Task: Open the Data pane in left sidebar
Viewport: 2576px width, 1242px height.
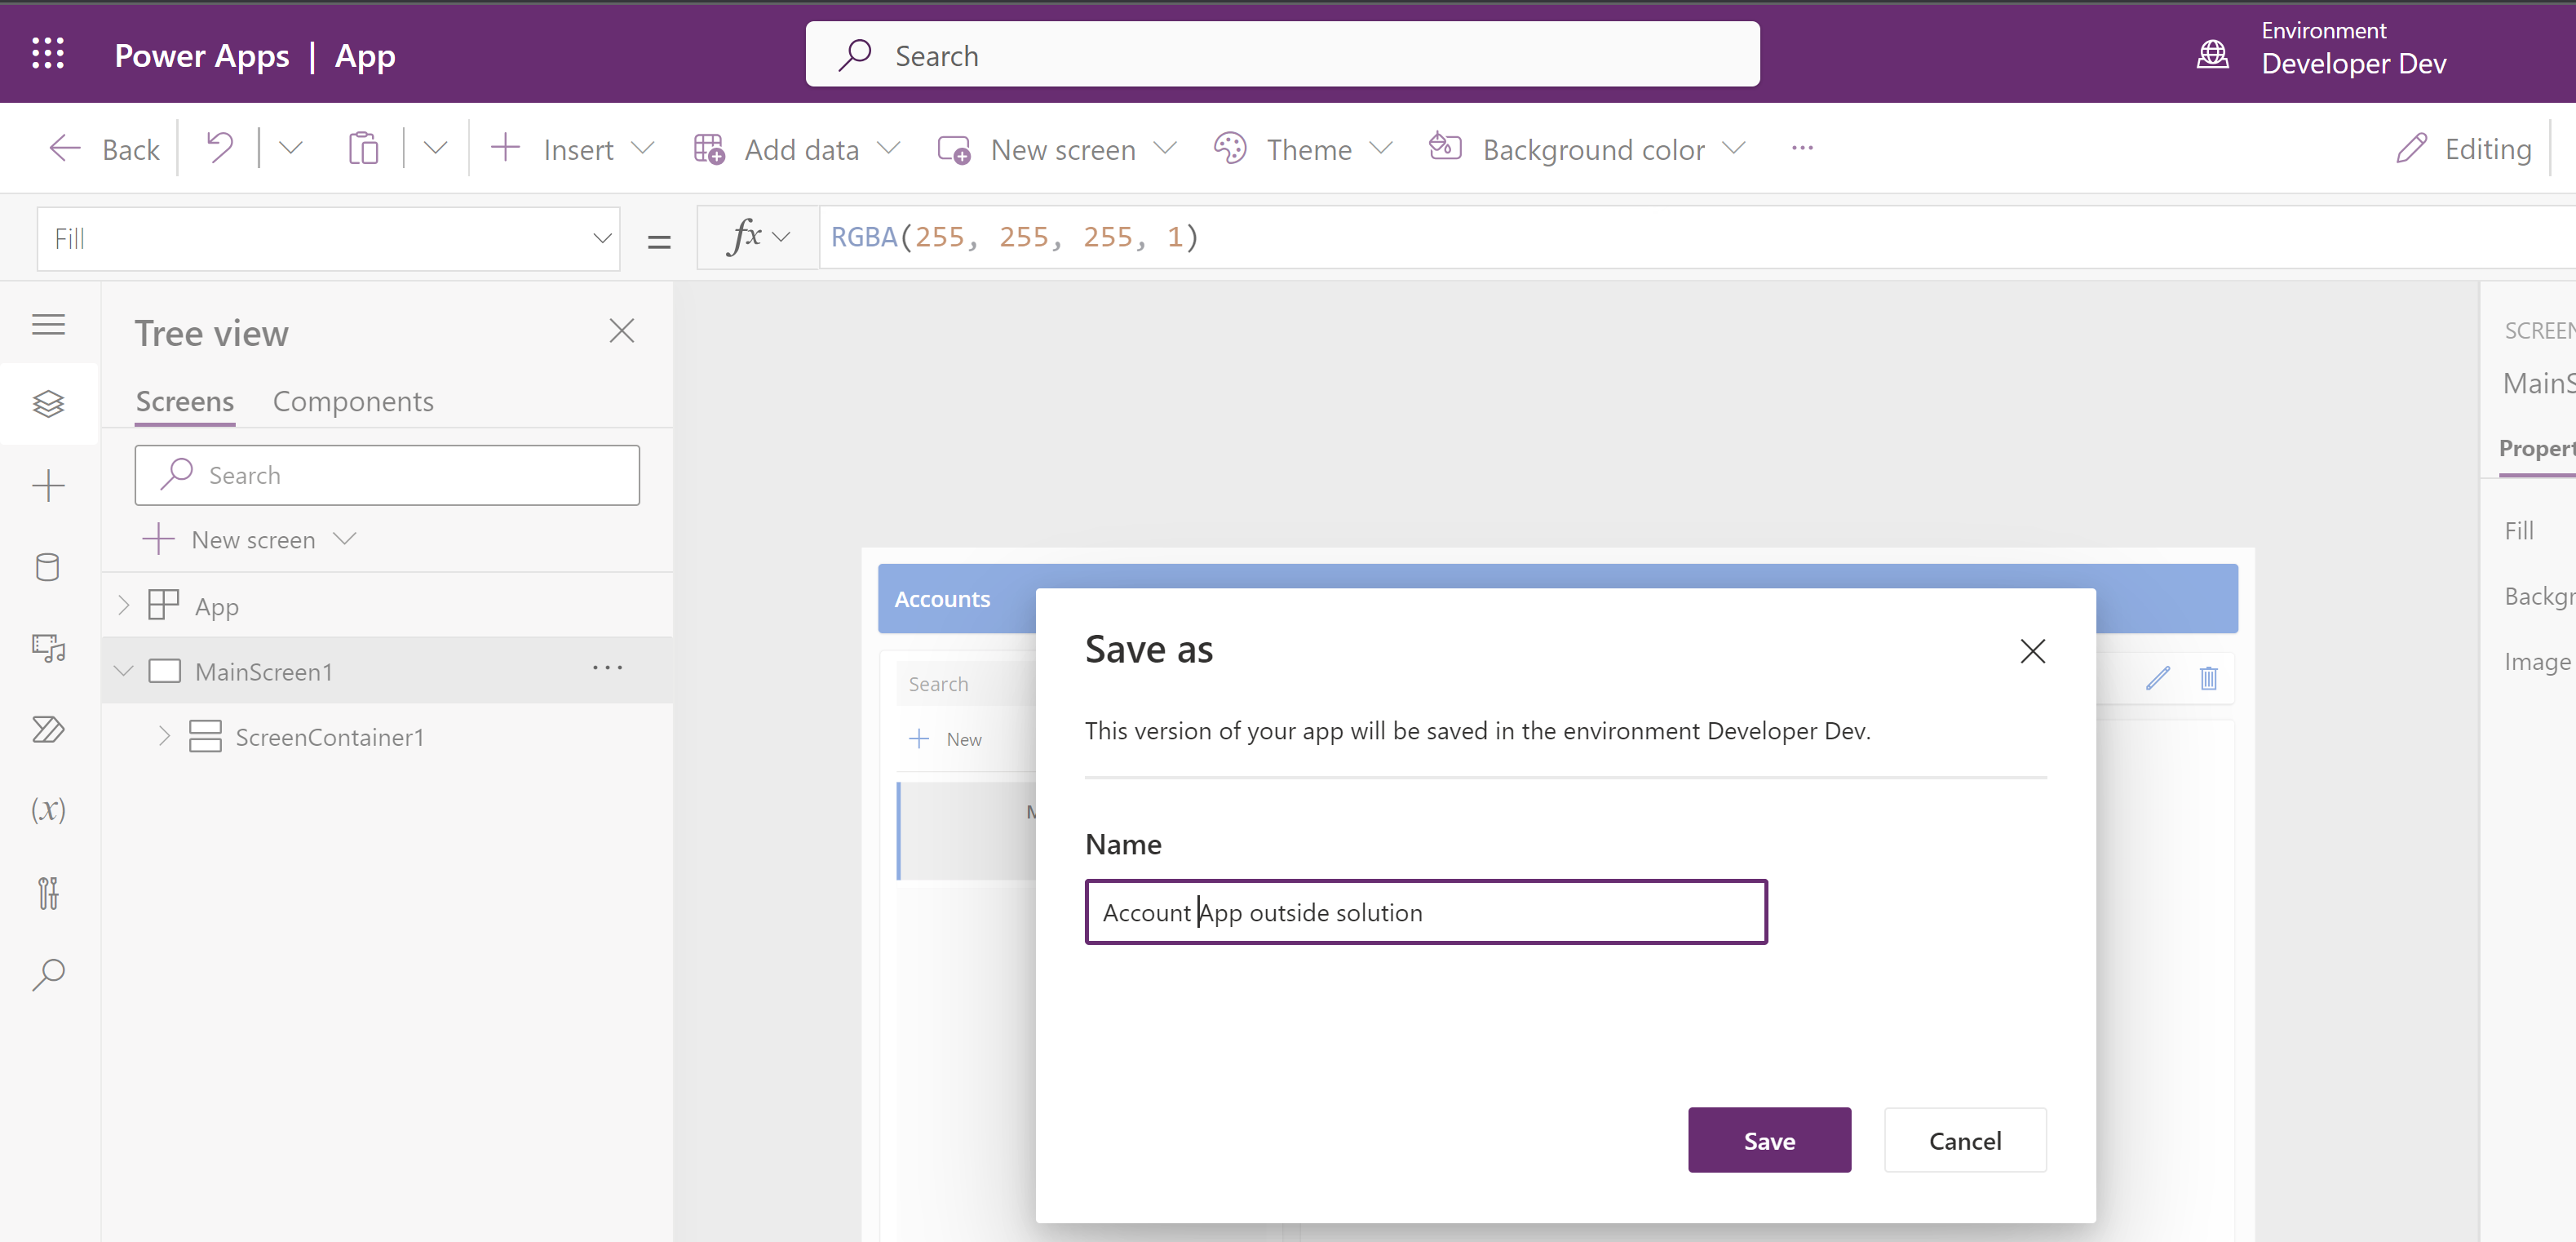Action: pos(48,567)
